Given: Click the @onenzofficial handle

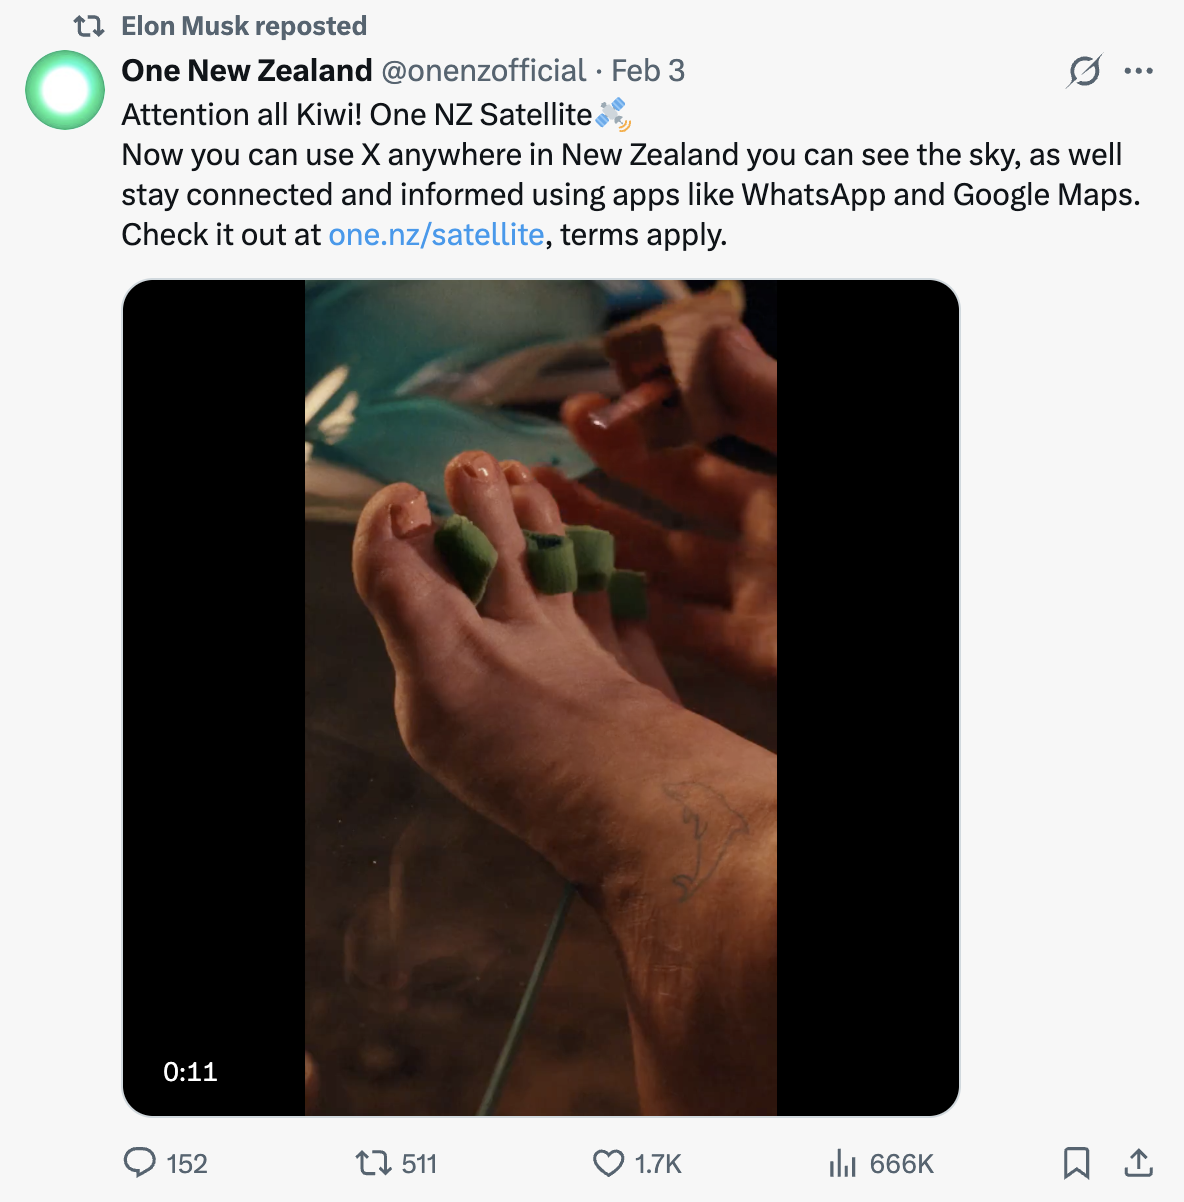Looking at the screenshot, I should pyautogui.click(x=483, y=71).
